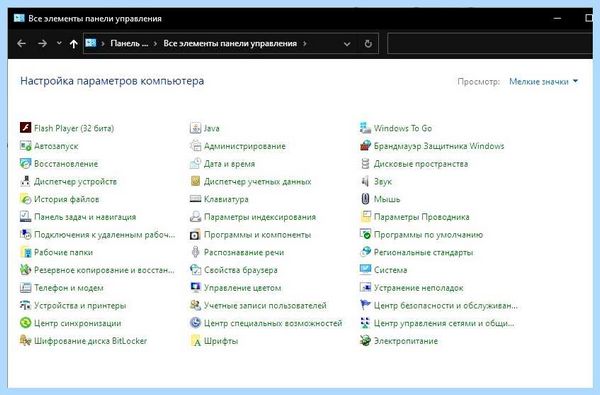Image resolution: width=600 pixels, height=395 pixels.
Task: Click the Java icon
Action: tap(195, 128)
